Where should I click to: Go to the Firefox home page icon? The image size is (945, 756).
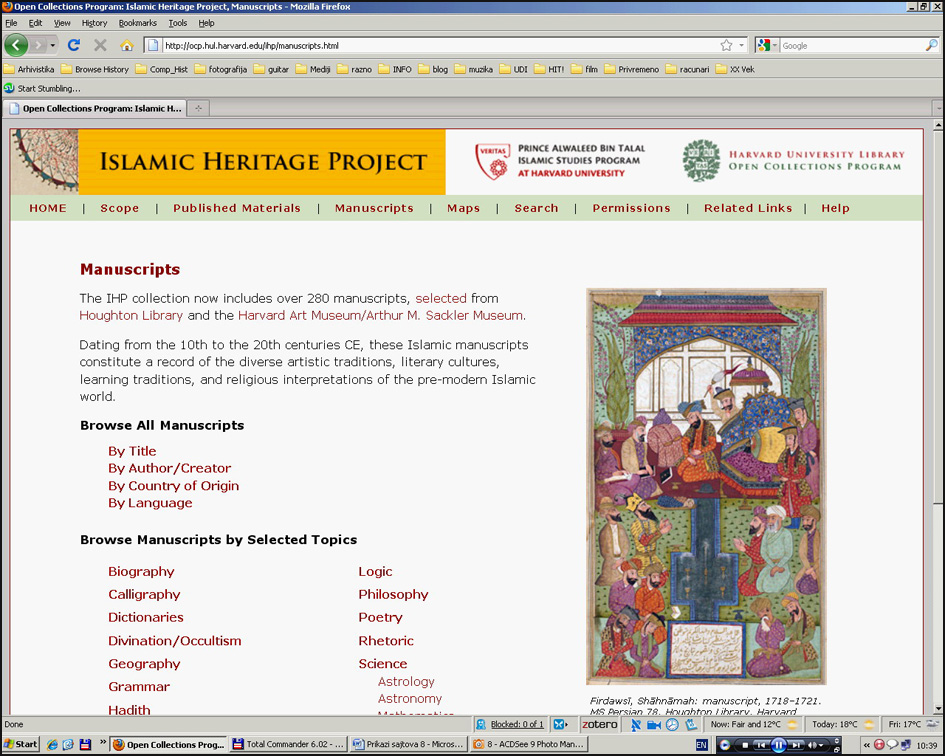127,45
